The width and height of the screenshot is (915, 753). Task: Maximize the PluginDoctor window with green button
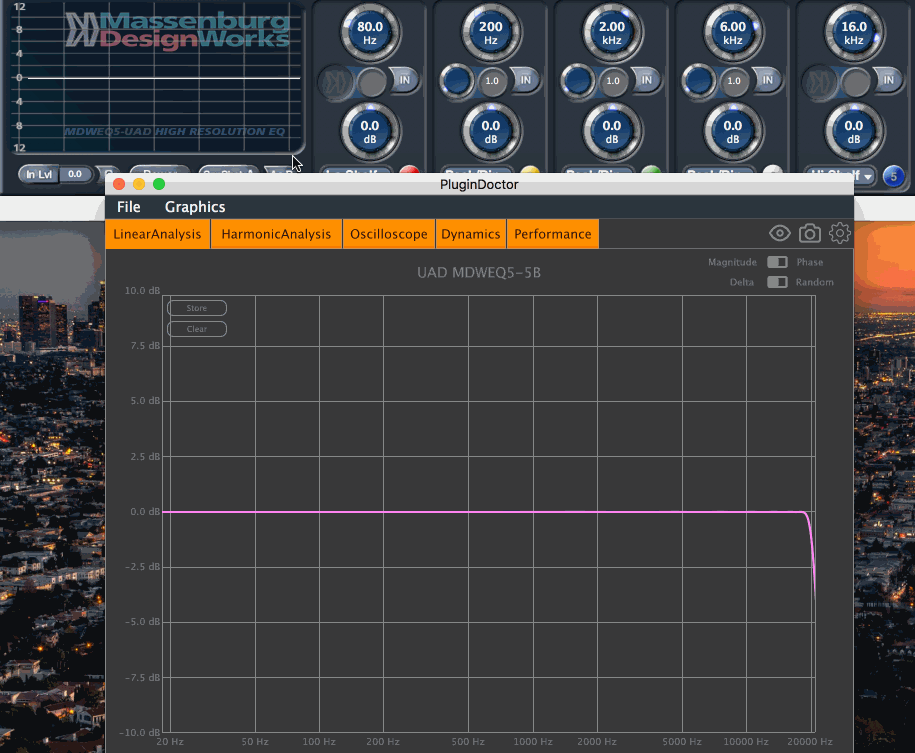(x=159, y=184)
